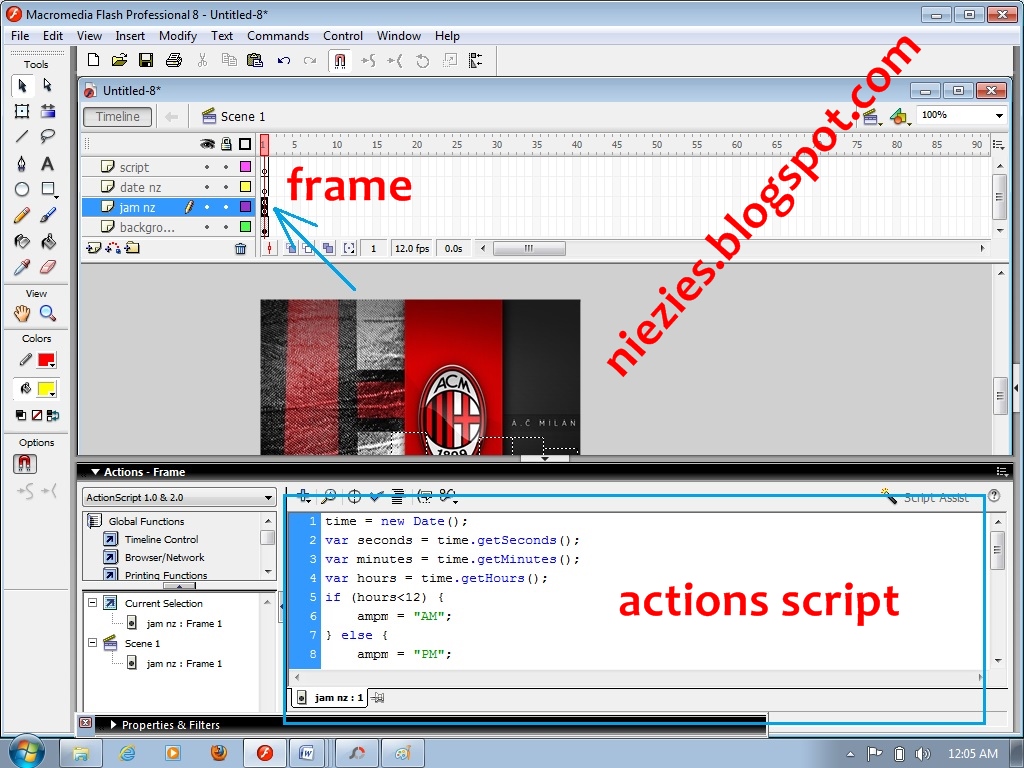Click the yellow fill color swatch
1024x768 pixels.
(46, 389)
